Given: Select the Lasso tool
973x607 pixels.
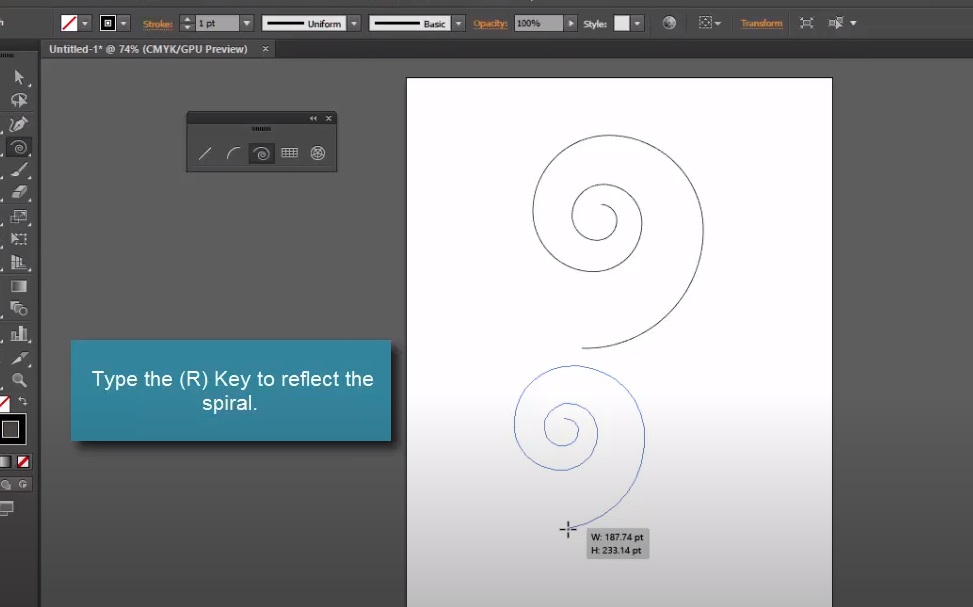Looking at the screenshot, I should pyautogui.click(x=19, y=100).
